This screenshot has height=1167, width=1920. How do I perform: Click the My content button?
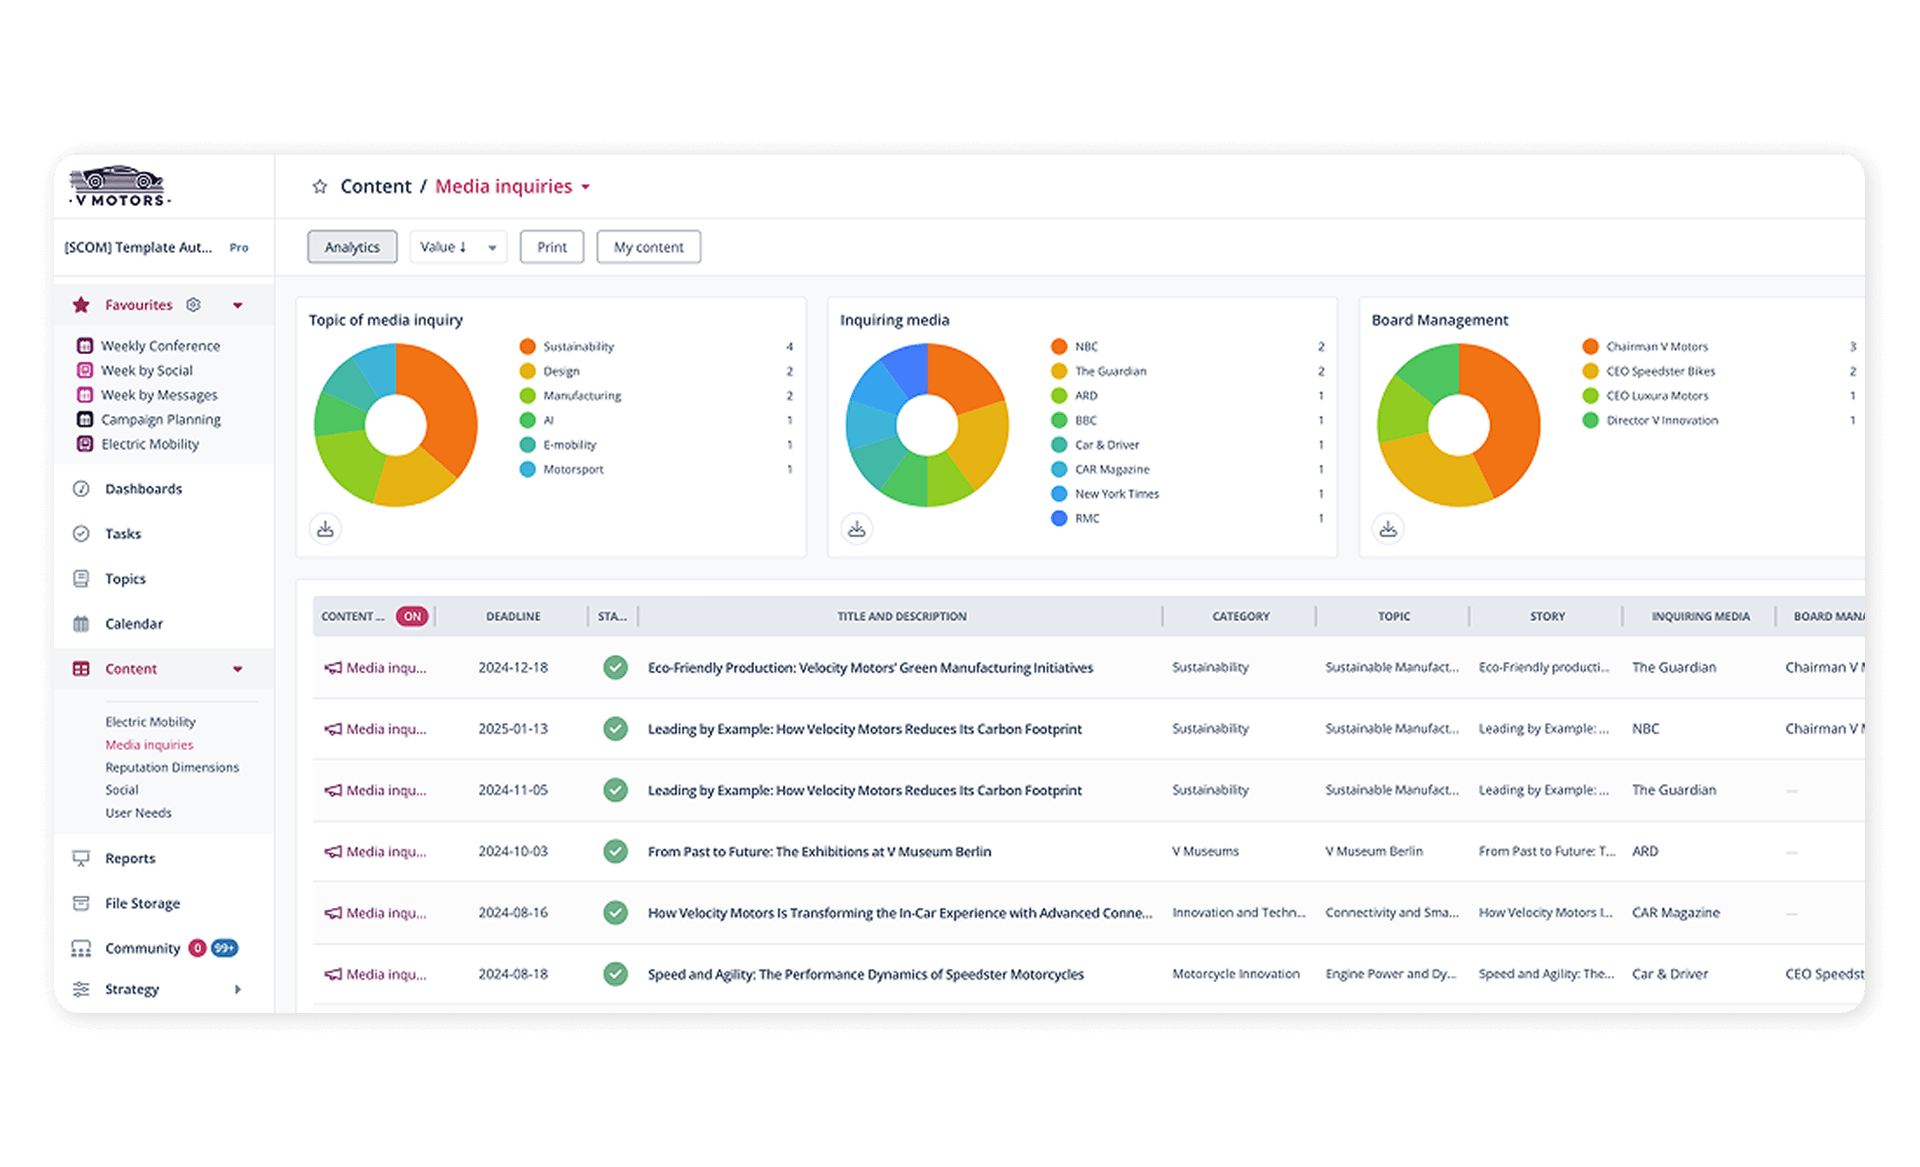[648, 247]
